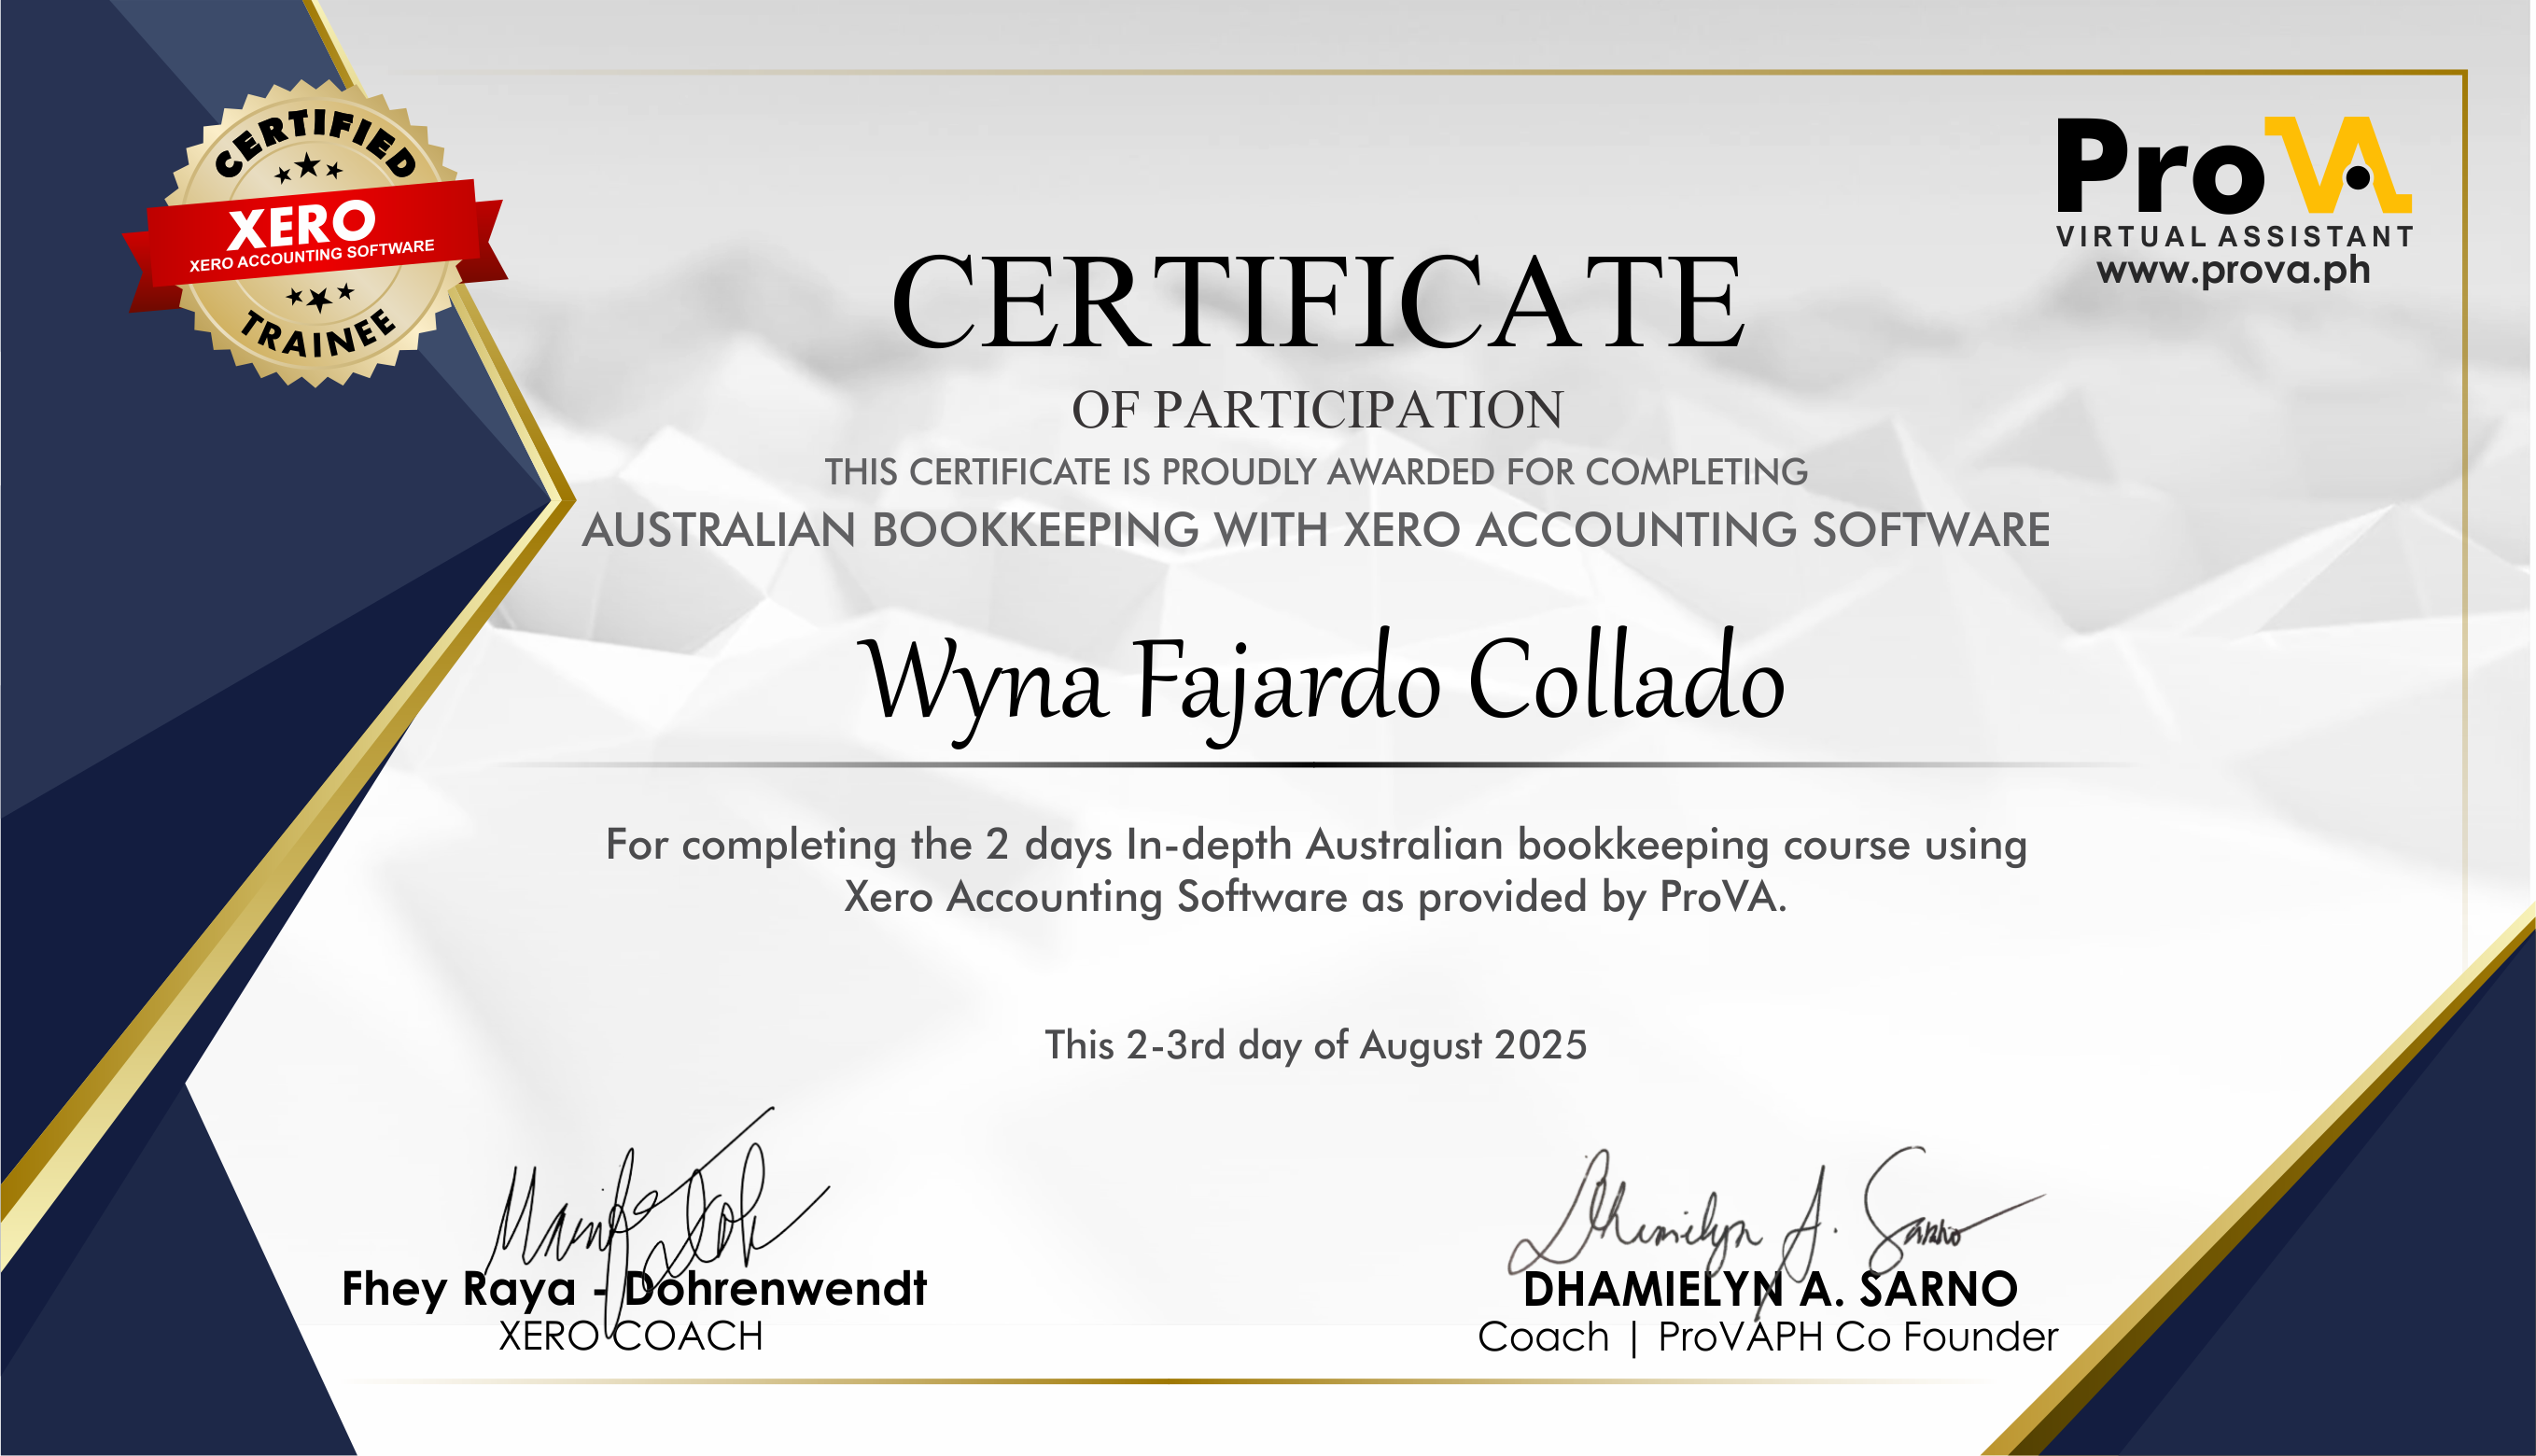The image size is (2536, 1456).
Task: Select the XERO ACCOUNTING SOFTWARE text on ribbon
Action: 310,262
